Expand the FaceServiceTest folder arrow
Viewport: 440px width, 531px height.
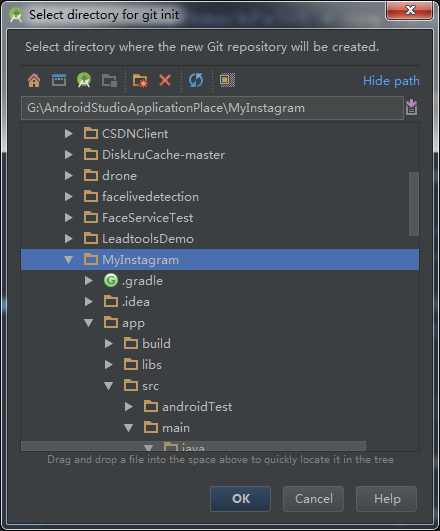point(69,217)
